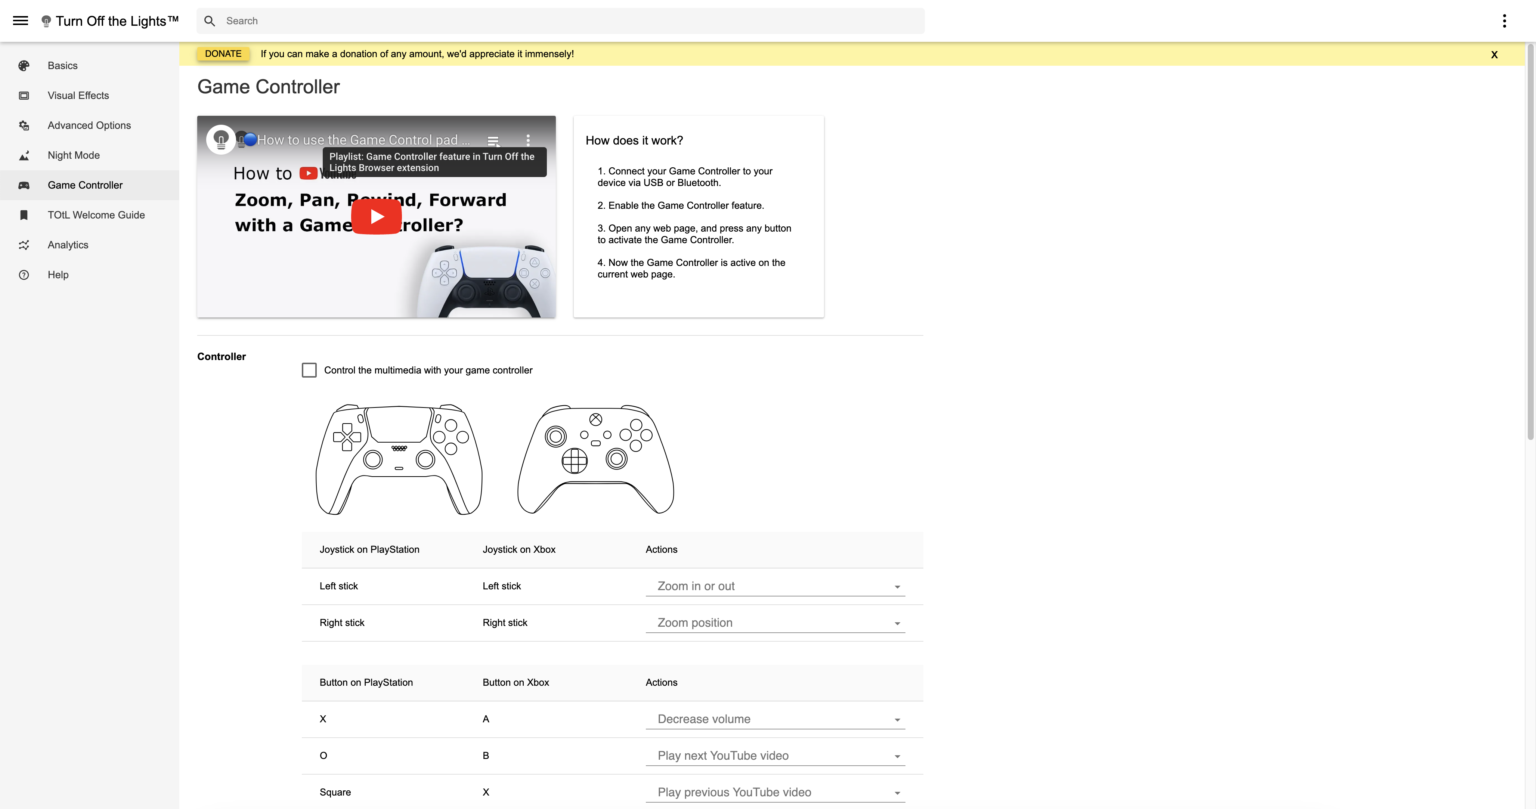Screen dimensions: 1536x809
Task: Open the hamburger navigation menu
Action: pyautogui.click(x=20, y=20)
